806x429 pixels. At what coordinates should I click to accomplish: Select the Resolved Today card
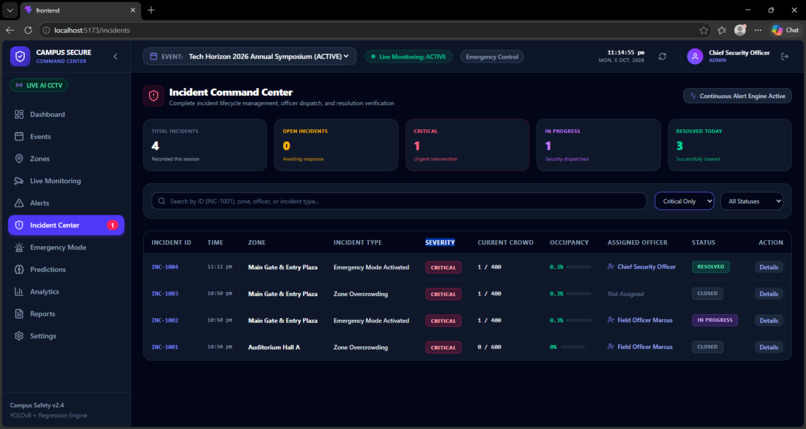(730, 145)
